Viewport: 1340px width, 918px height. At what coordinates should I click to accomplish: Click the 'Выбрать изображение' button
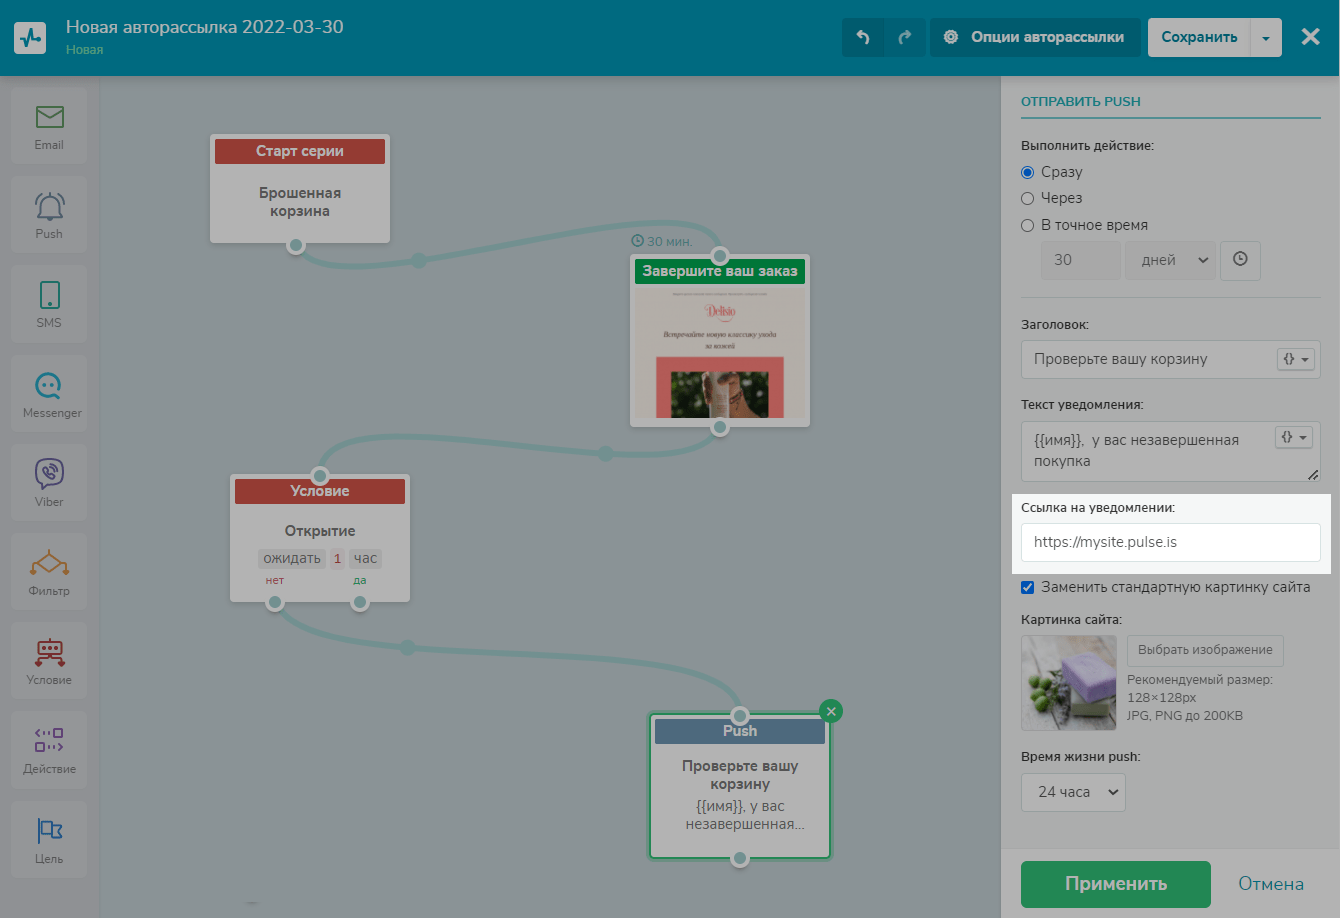(x=1204, y=650)
